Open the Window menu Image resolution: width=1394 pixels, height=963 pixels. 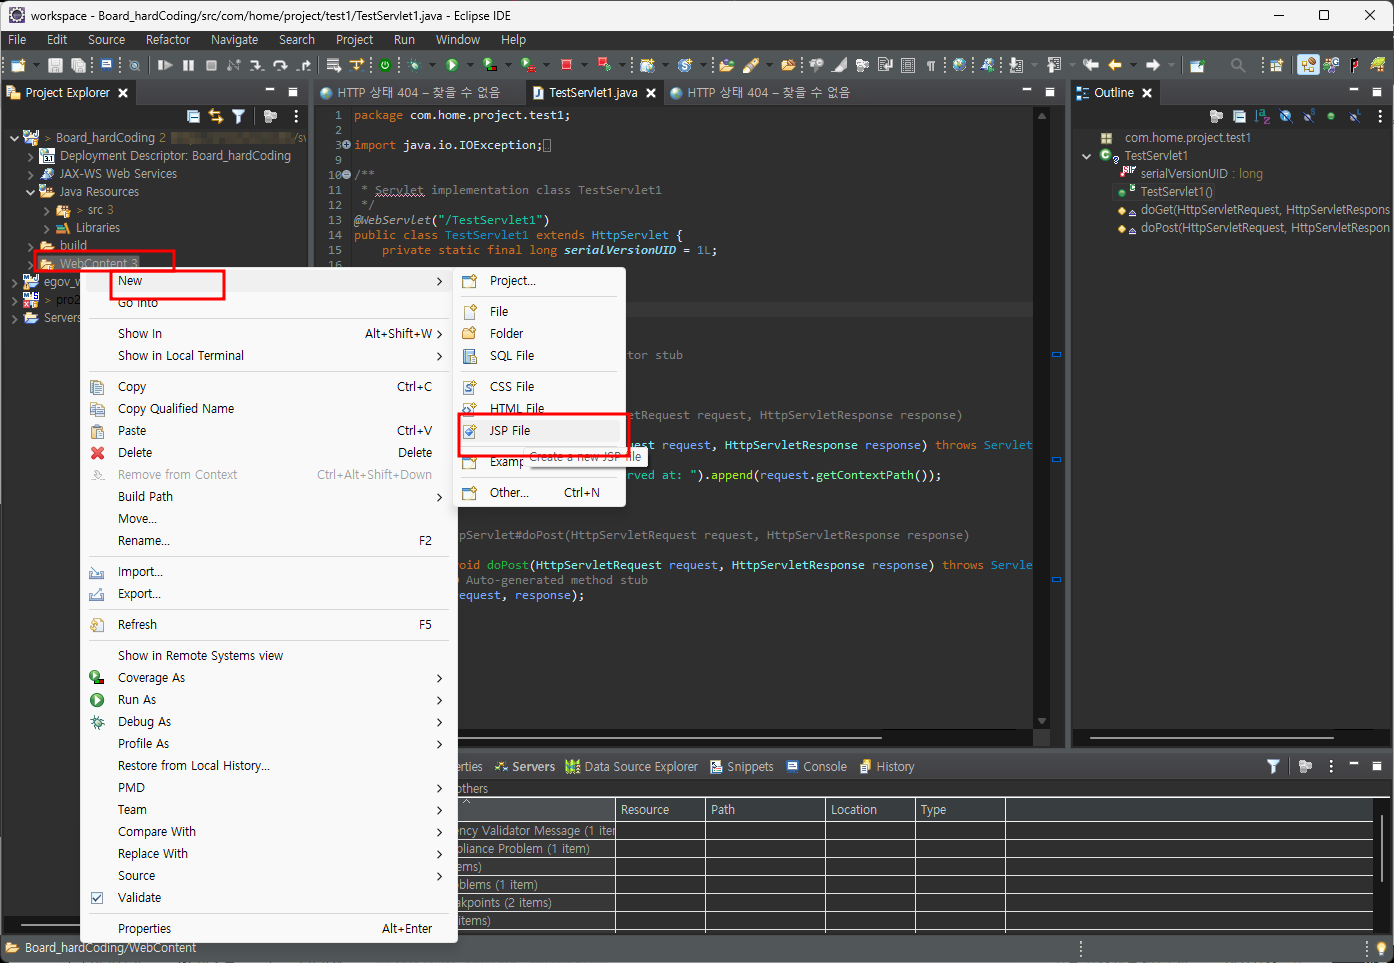(x=458, y=40)
